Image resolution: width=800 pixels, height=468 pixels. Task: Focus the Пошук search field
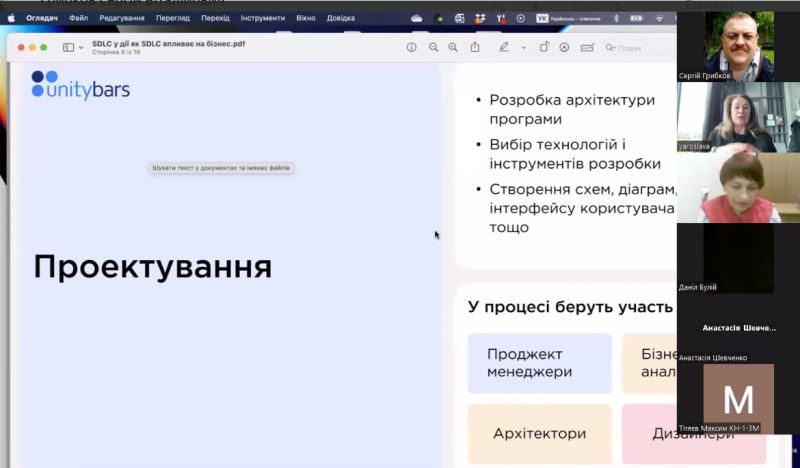tap(640, 48)
